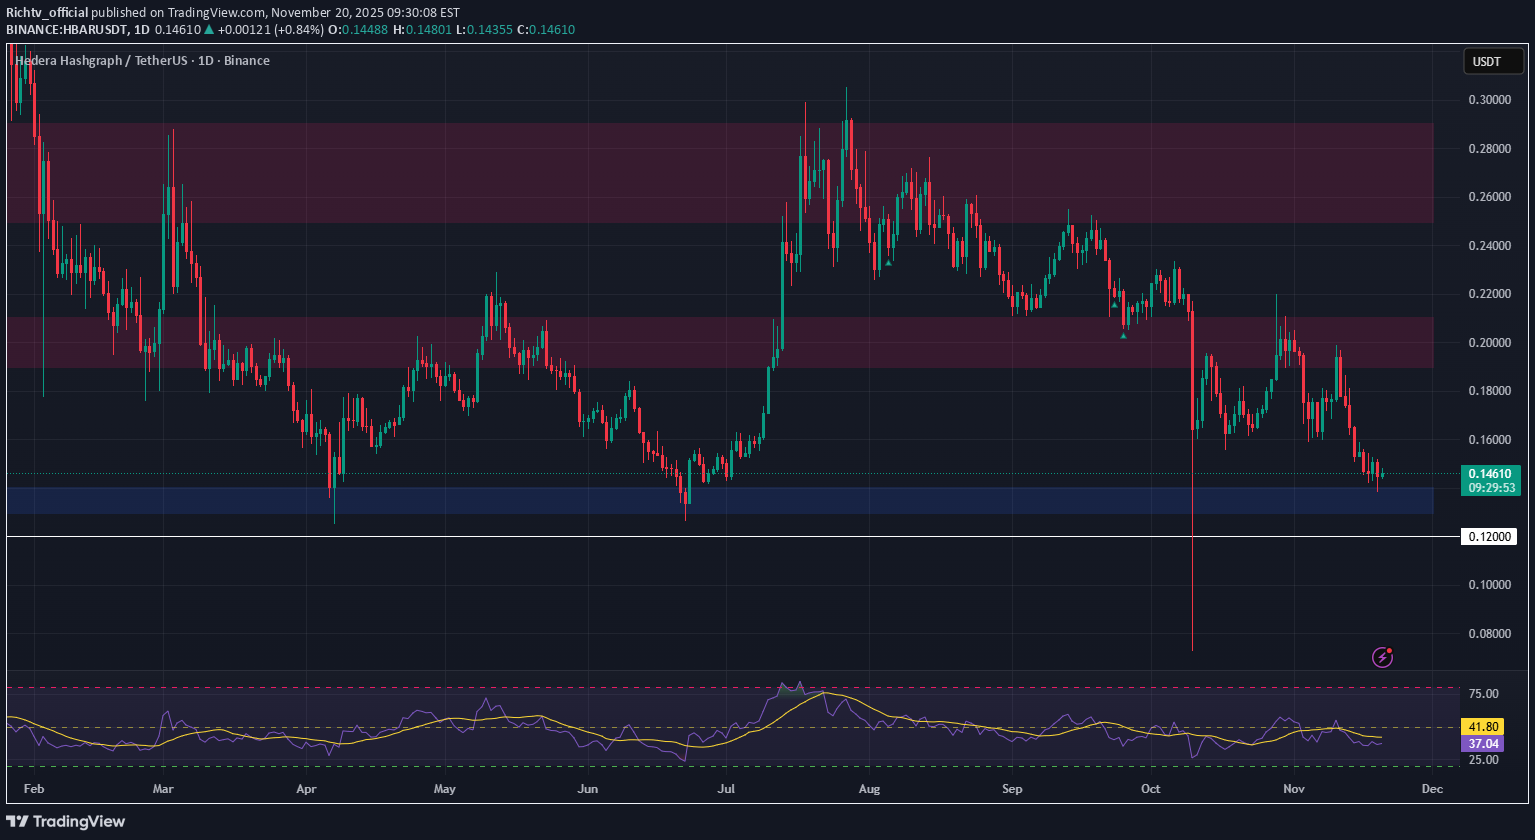Viewport: 1535px width, 840px height.
Task: Click the green up arrow beside 0.14610 in header
Action: pyautogui.click(x=208, y=30)
